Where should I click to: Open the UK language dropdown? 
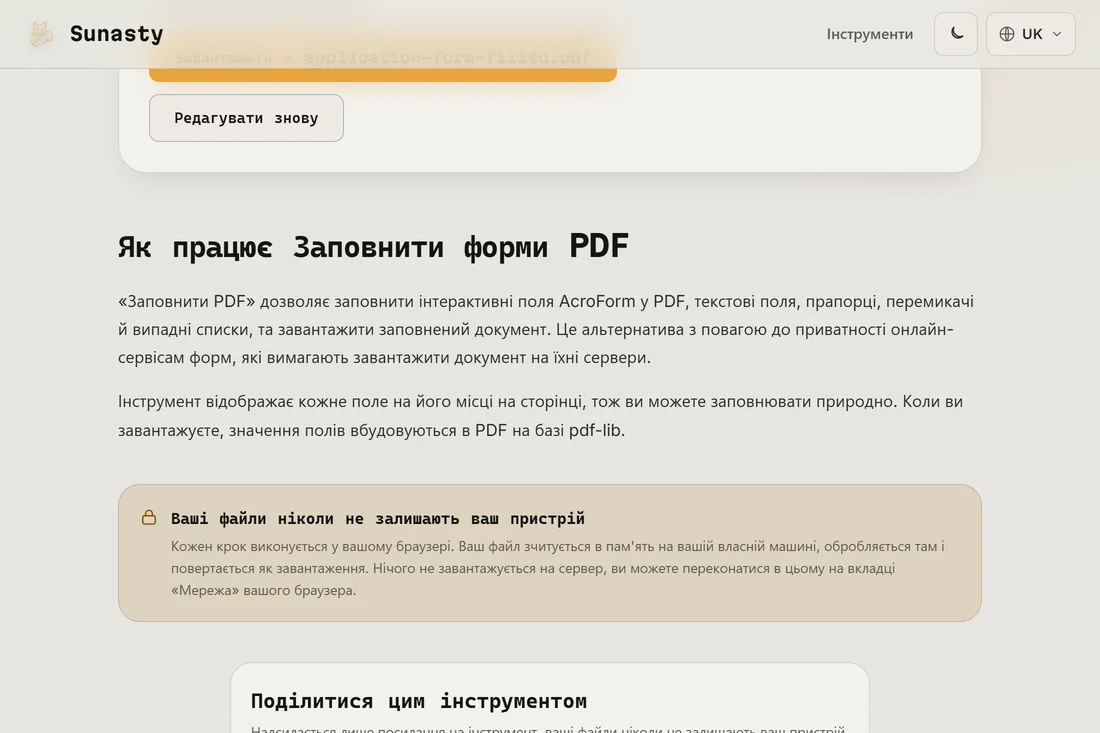pyautogui.click(x=1030, y=34)
